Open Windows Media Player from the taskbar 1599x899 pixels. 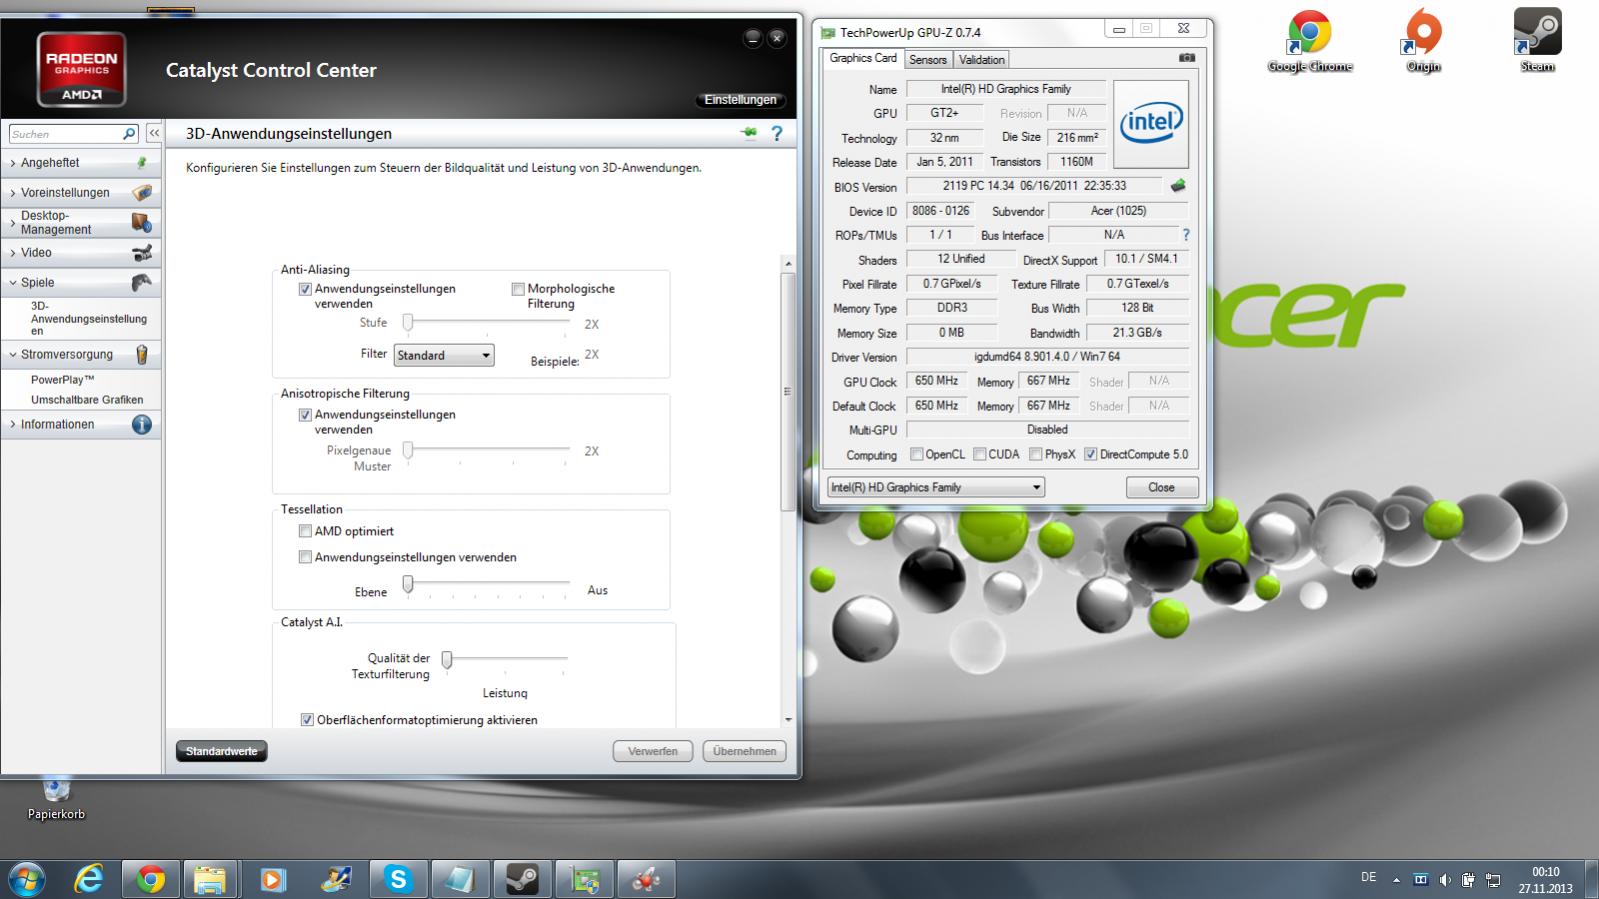(272, 880)
